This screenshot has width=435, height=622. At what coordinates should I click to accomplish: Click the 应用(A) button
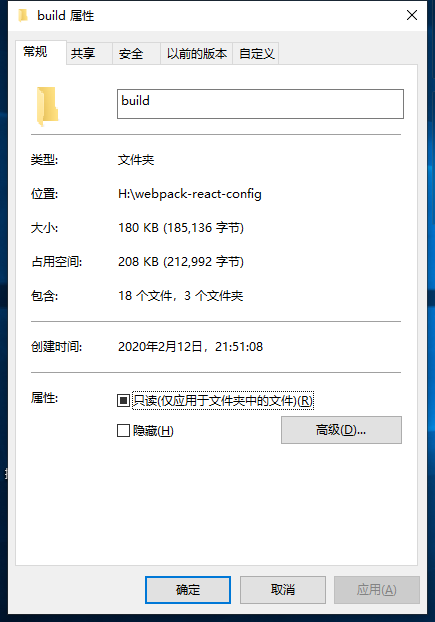click(x=377, y=590)
